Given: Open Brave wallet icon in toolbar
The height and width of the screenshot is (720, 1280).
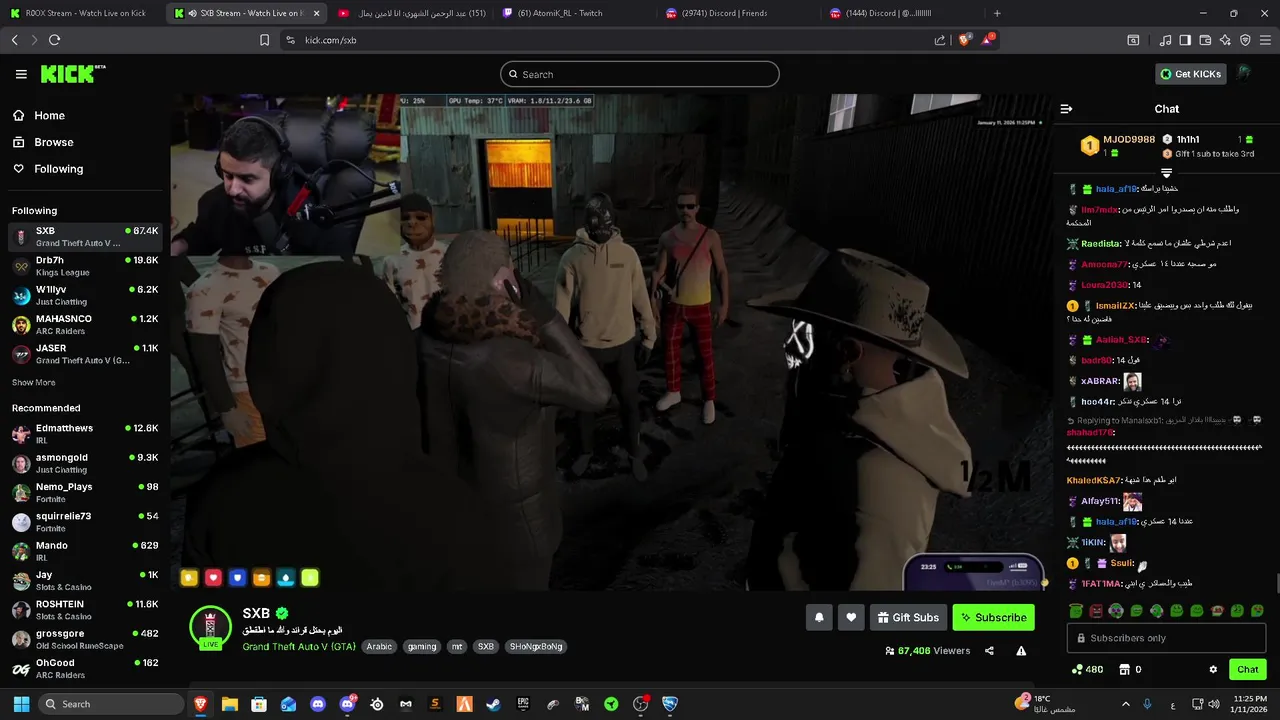Looking at the screenshot, I should pyautogui.click(x=1205, y=40).
